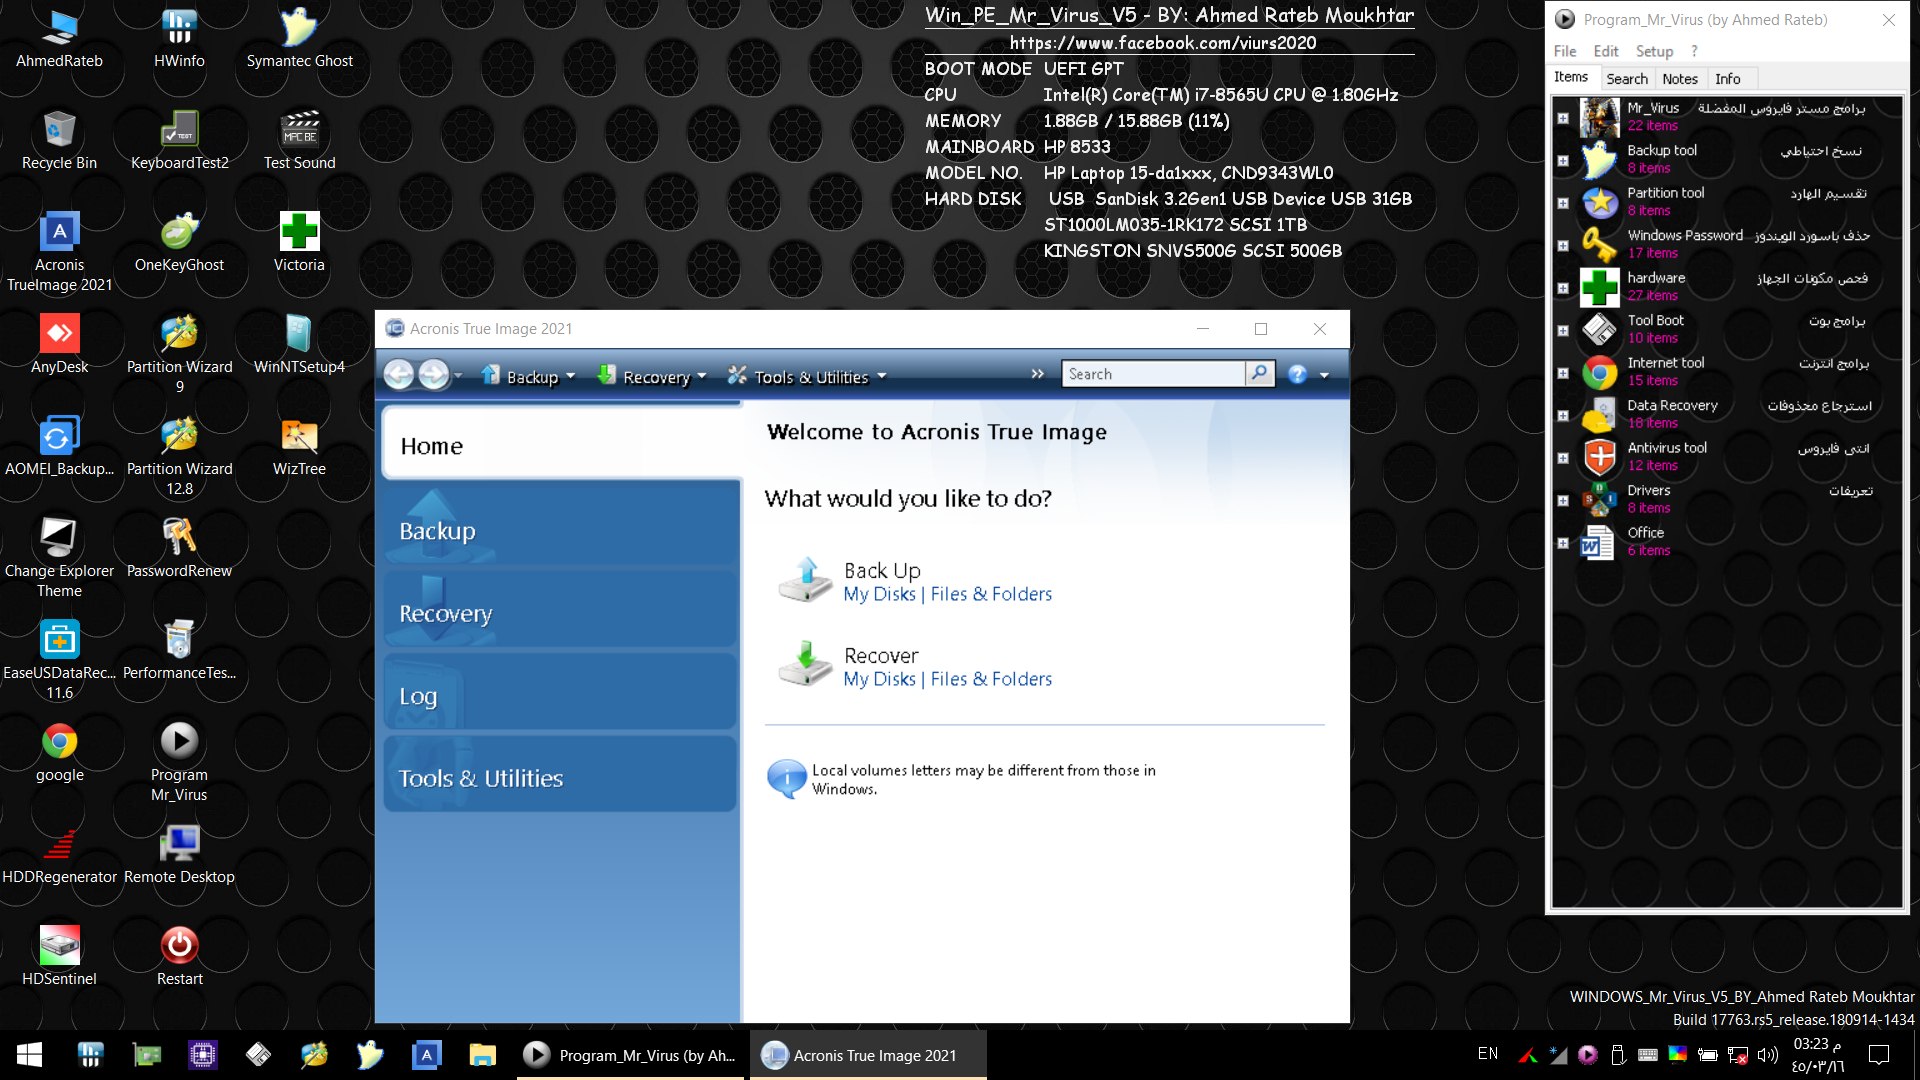Click Acronis back navigation arrow
This screenshot has height=1080, width=1920.
click(399, 374)
